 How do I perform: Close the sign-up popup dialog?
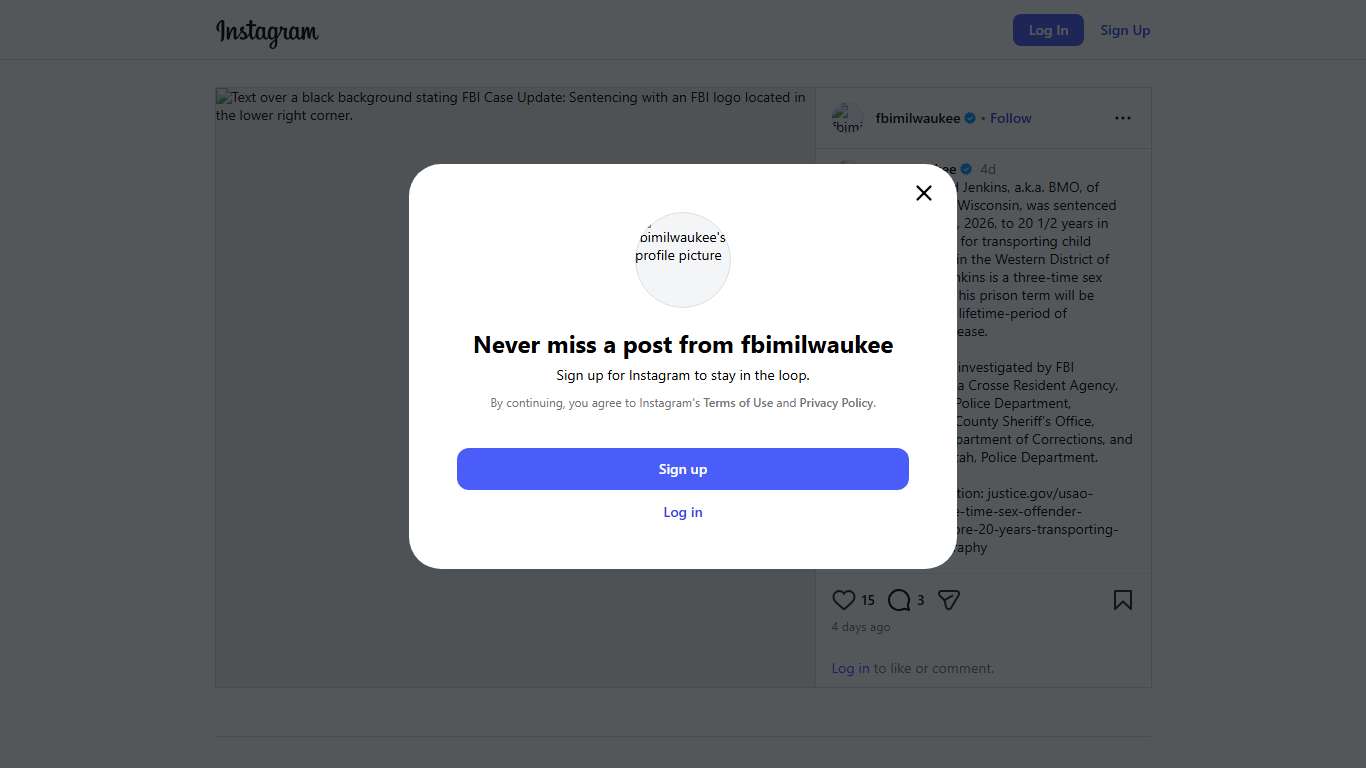tap(924, 193)
